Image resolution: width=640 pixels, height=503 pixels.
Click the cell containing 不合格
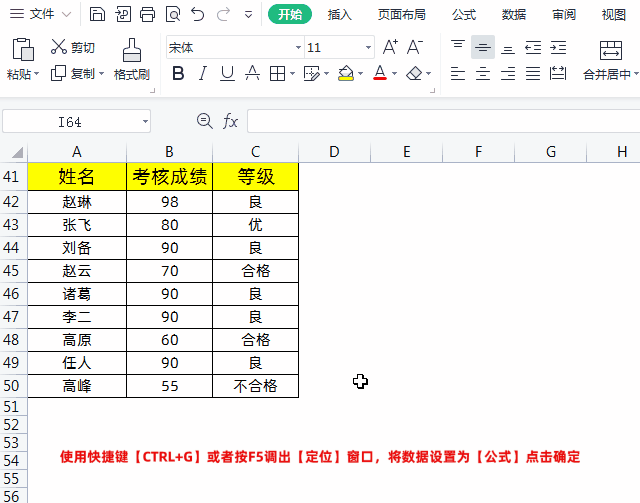point(256,386)
